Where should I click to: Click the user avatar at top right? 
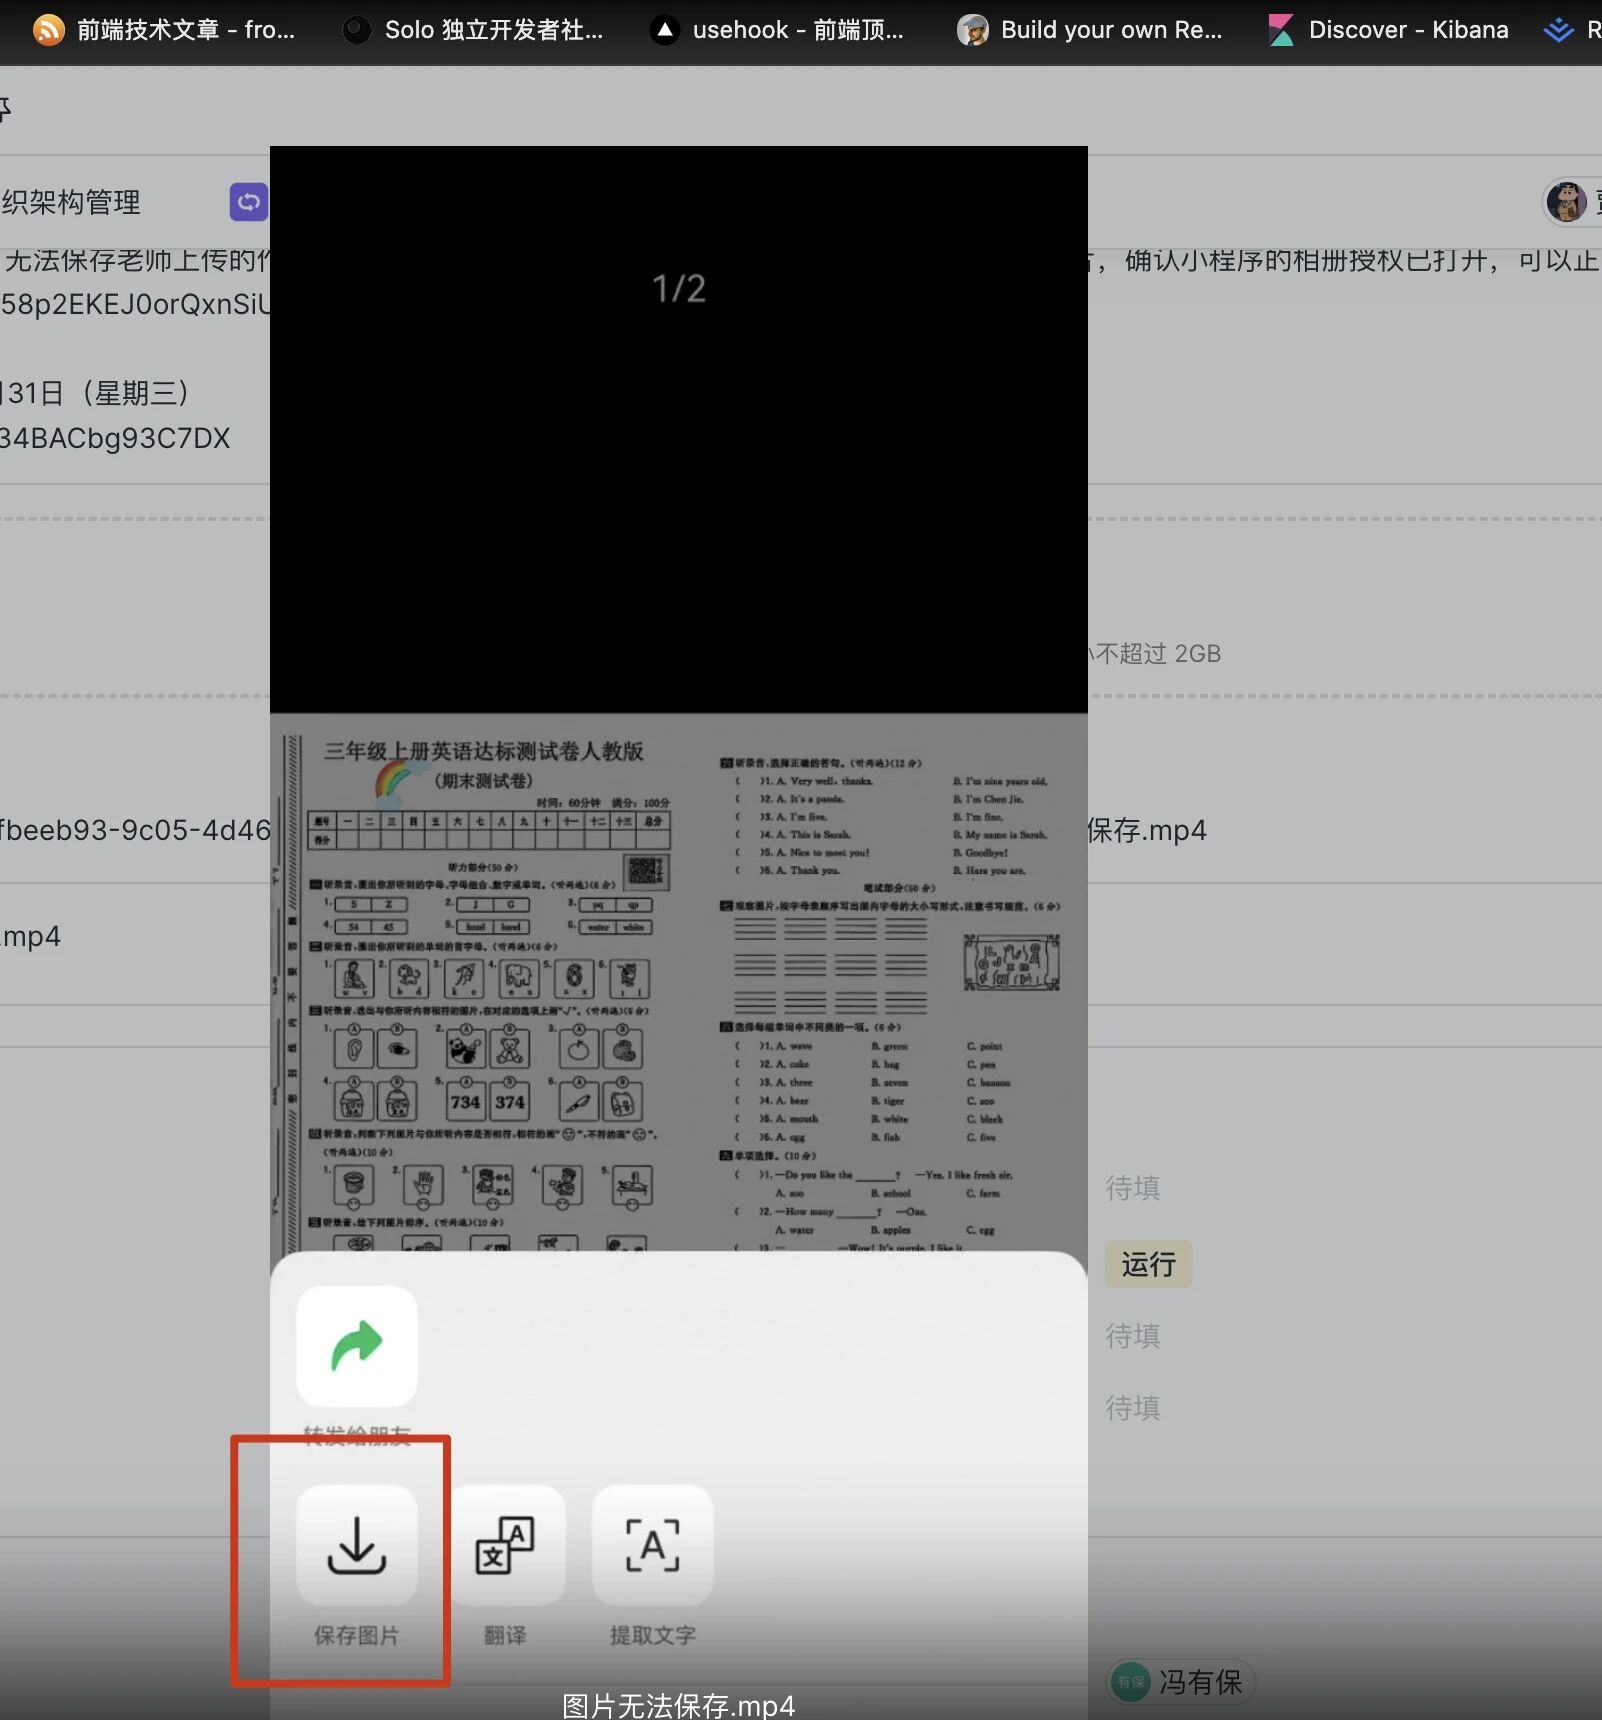(1566, 202)
